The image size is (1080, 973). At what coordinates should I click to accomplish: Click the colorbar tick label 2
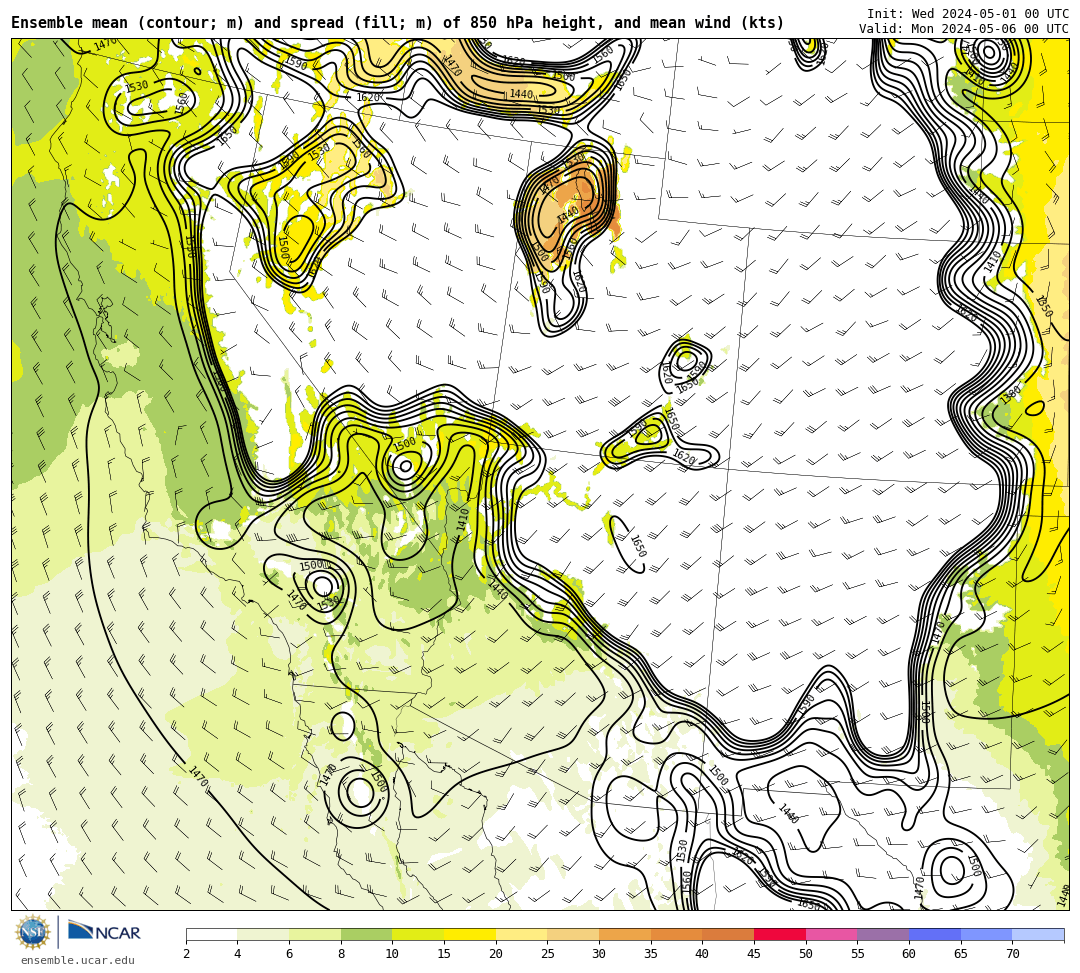[x=187, y=954]
